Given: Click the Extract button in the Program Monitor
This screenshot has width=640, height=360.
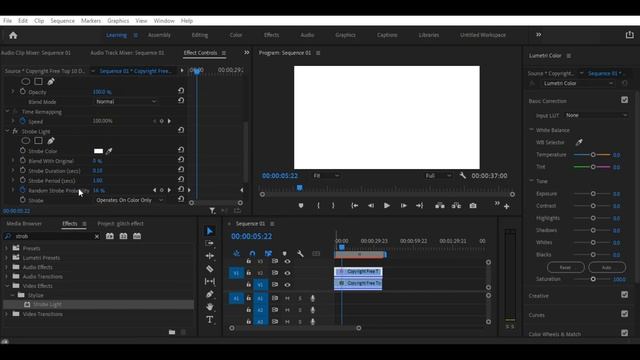Looking at the screenshot, I should [456, 206].
